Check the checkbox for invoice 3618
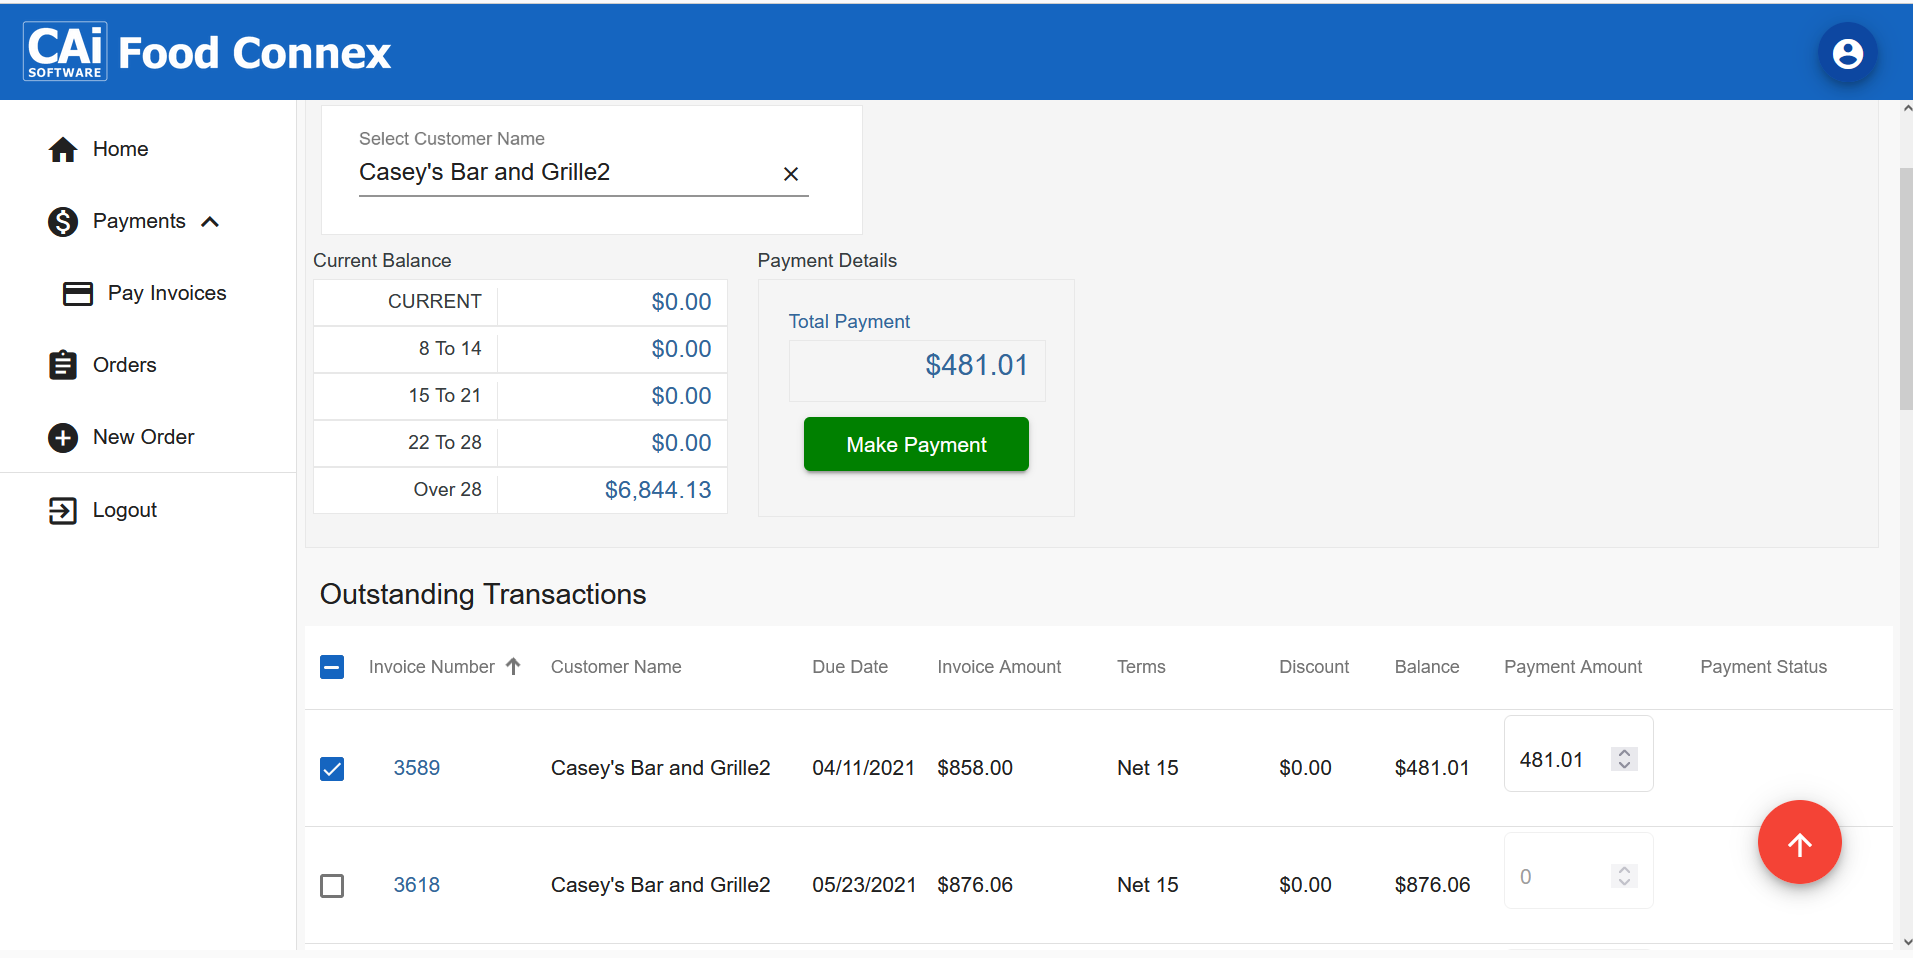The height and width of the screenshot is (958, 1913). coord(332,885)
